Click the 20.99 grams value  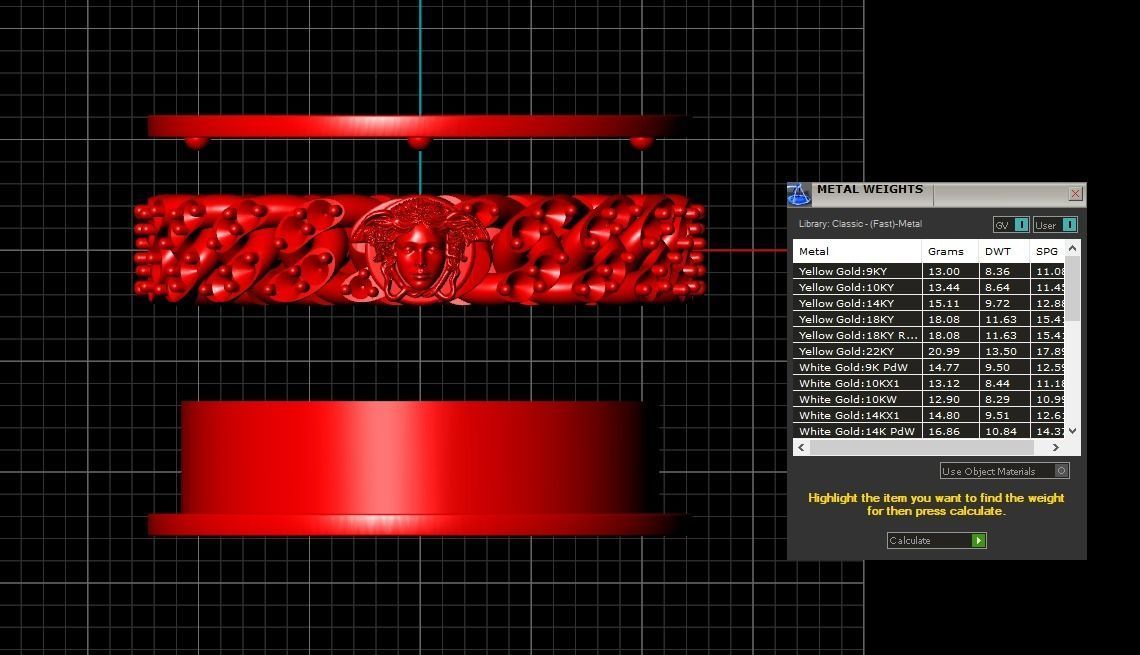point(944,351)
